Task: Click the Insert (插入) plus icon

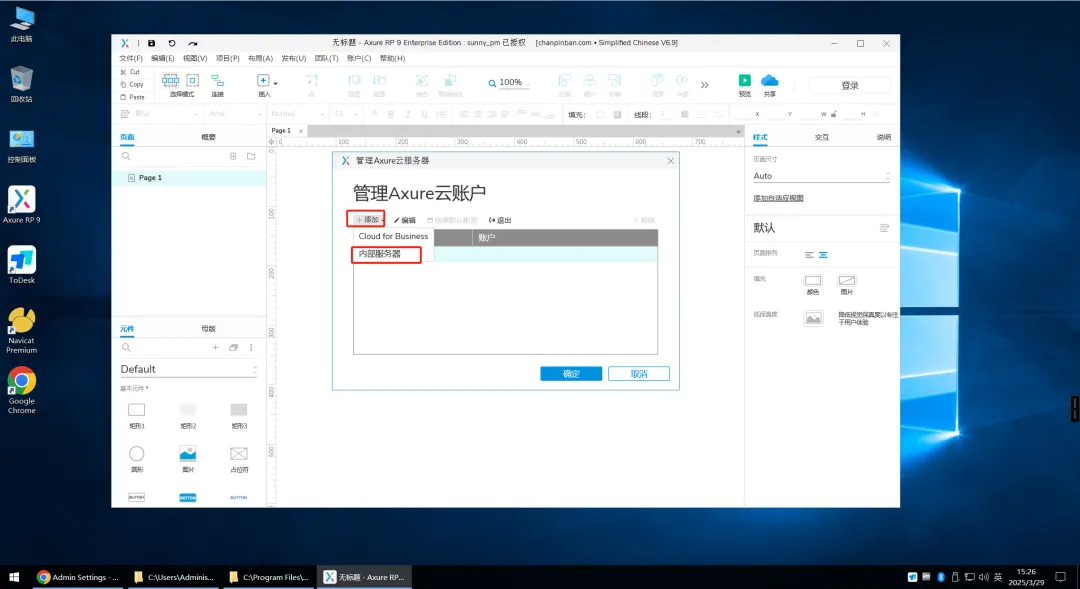Action: [x=263, y=81]
